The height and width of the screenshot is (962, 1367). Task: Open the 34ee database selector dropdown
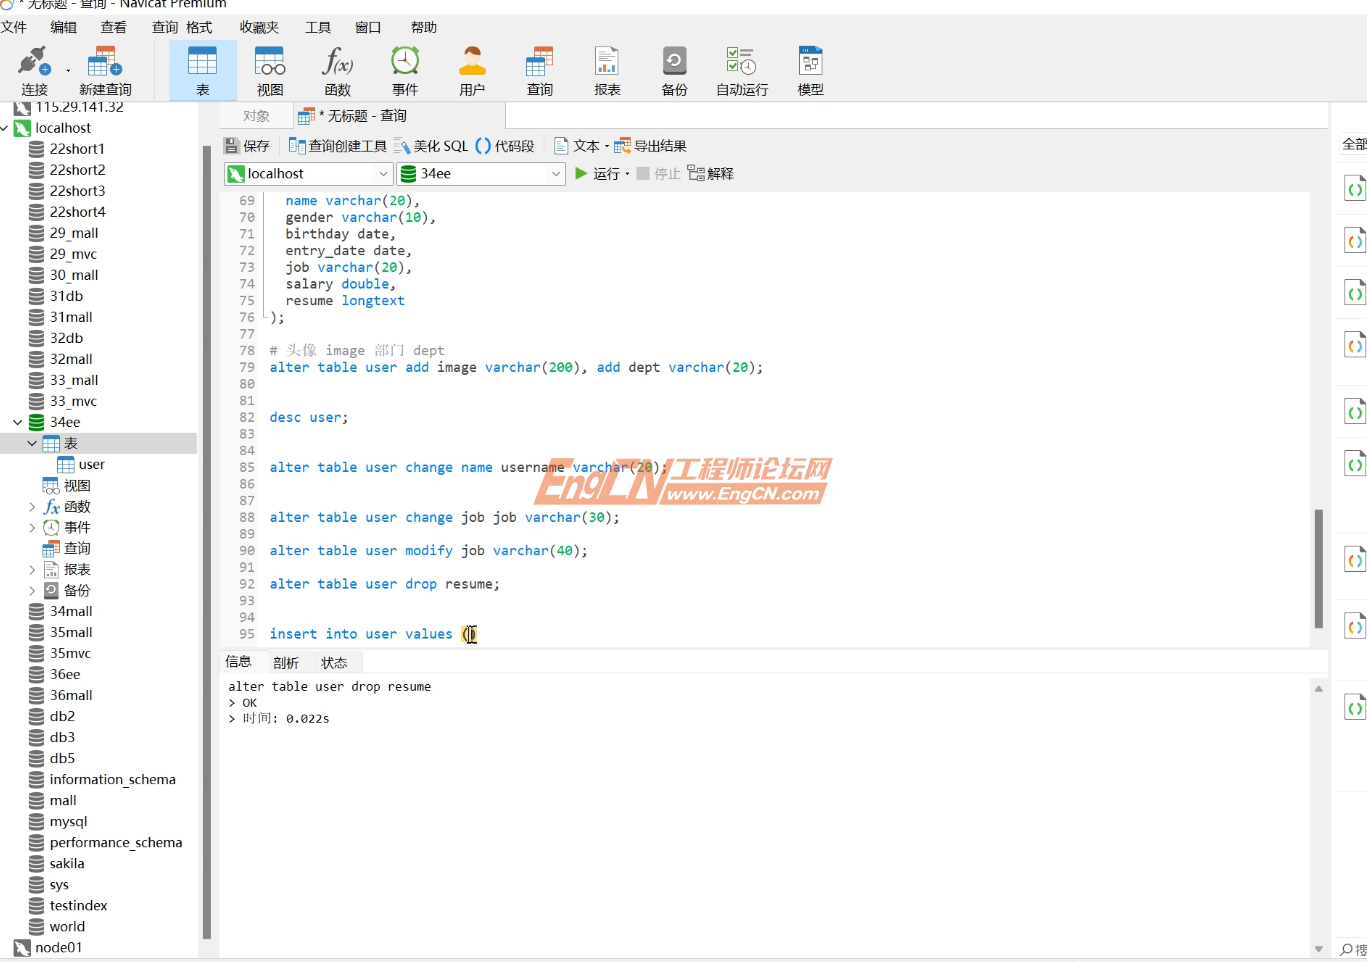557,173
